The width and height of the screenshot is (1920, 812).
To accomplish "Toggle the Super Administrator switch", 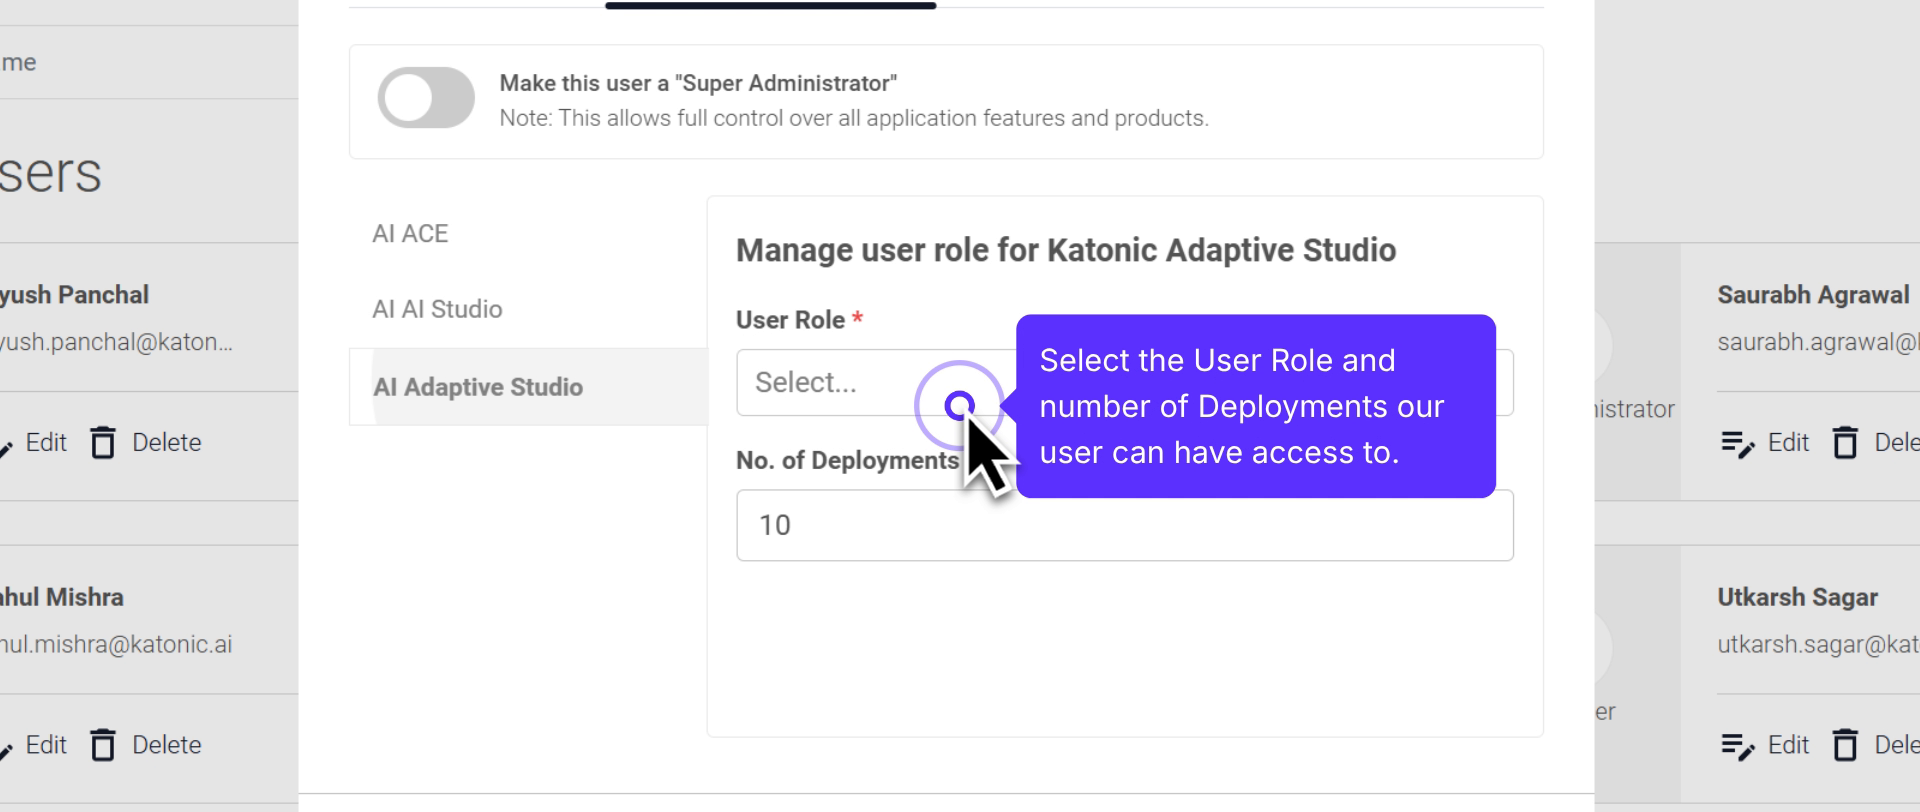I will point(426,98).
